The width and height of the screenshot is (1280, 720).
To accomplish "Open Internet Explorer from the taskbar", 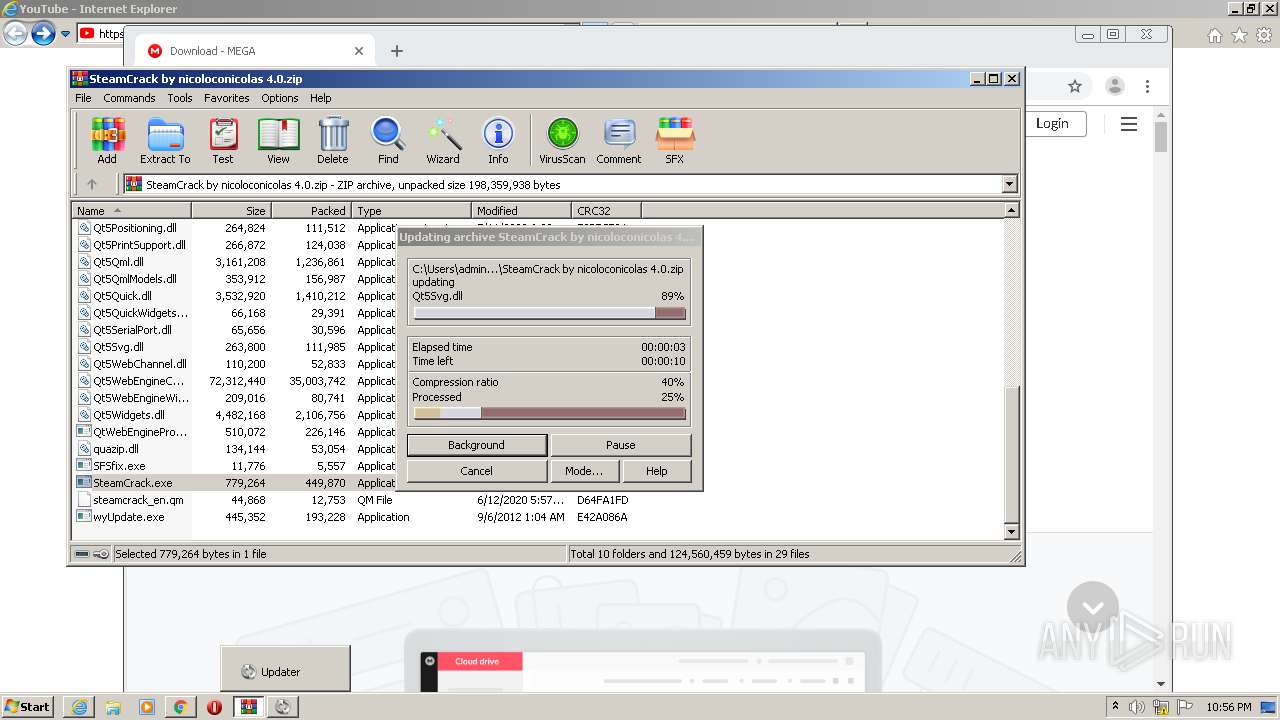I will (x=79, y=707).
